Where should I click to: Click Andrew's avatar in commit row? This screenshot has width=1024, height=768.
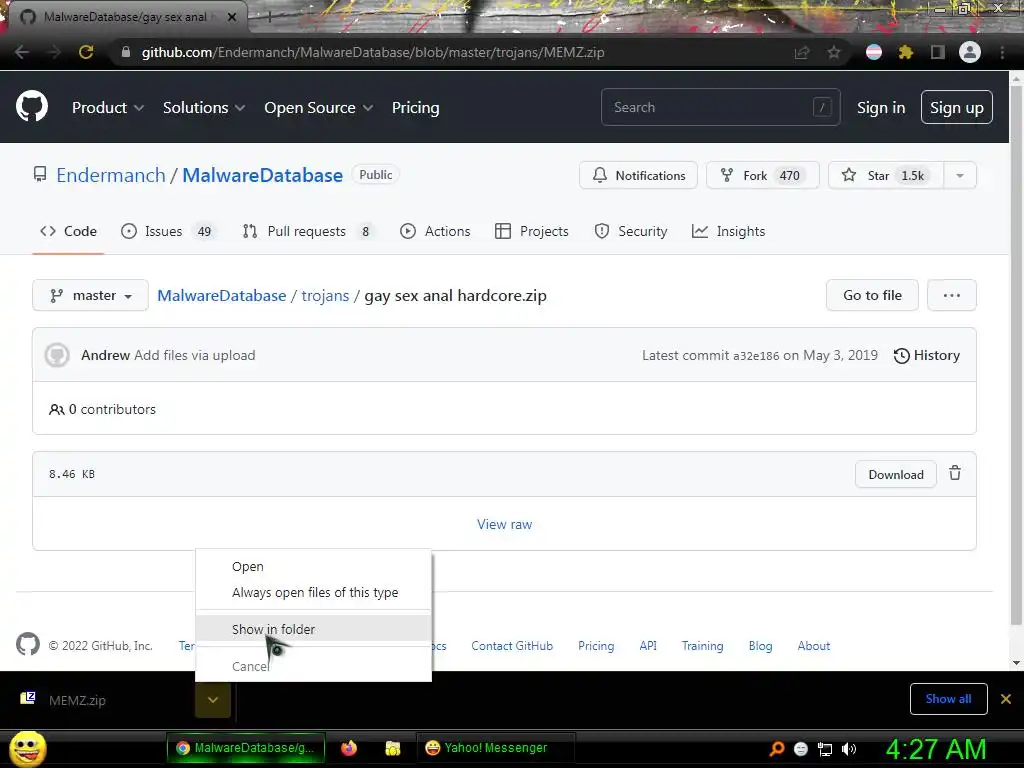[x=57, y=355]
